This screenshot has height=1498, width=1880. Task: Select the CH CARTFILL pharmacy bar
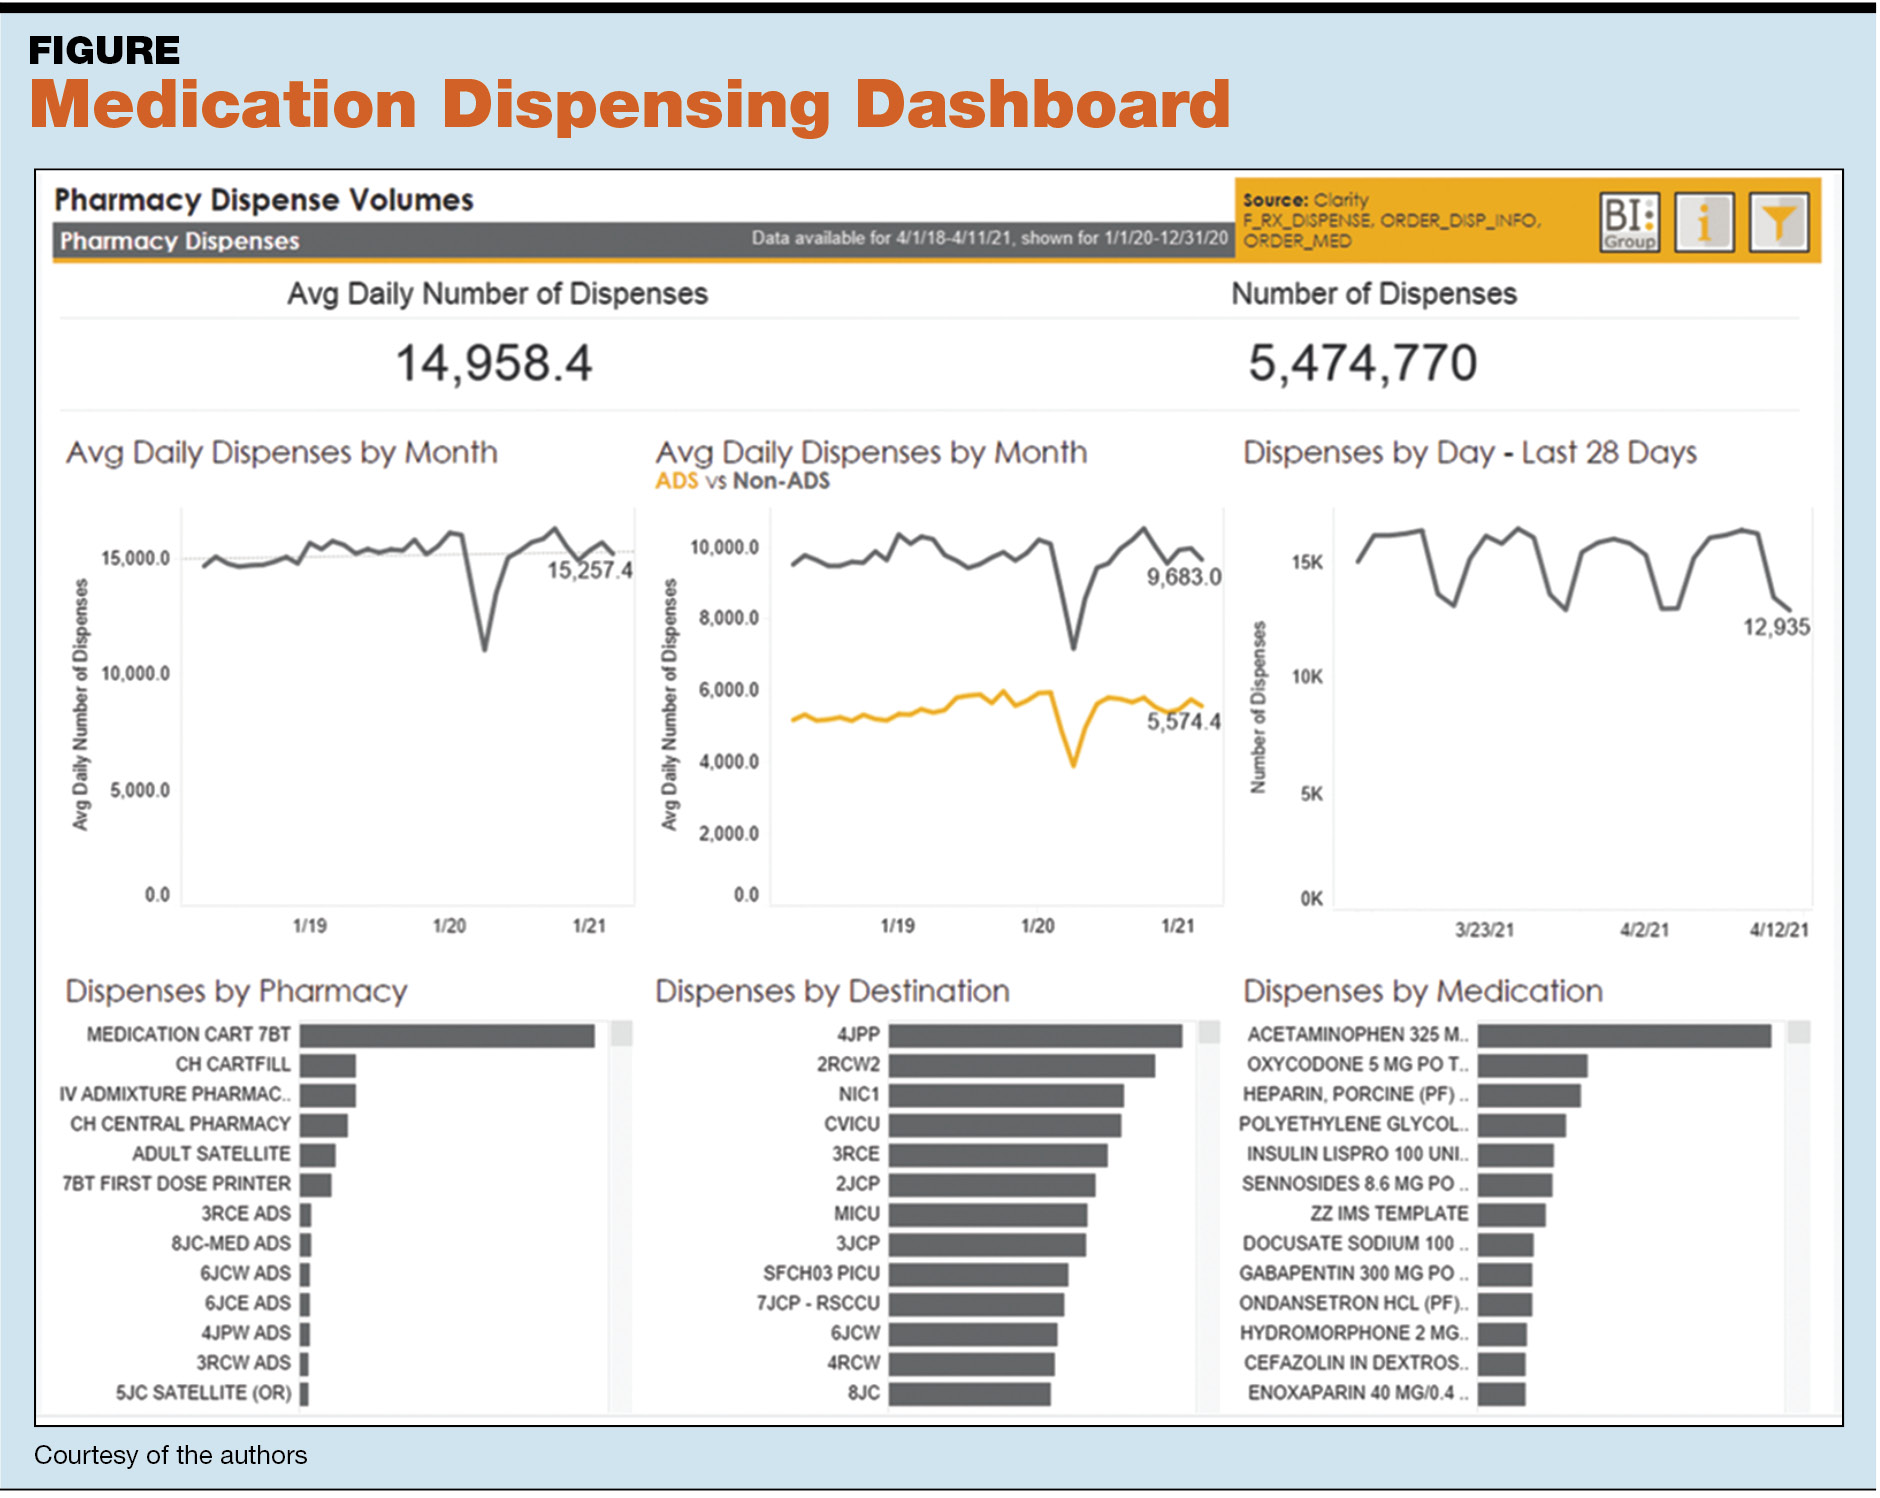[327, 1065]
